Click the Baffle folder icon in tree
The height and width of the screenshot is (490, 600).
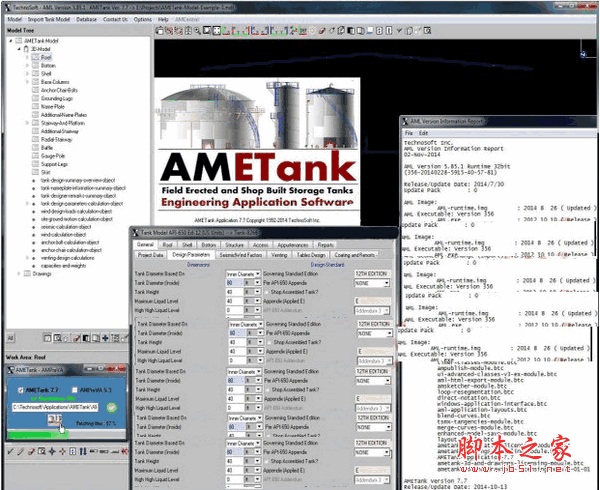(36, 148)
